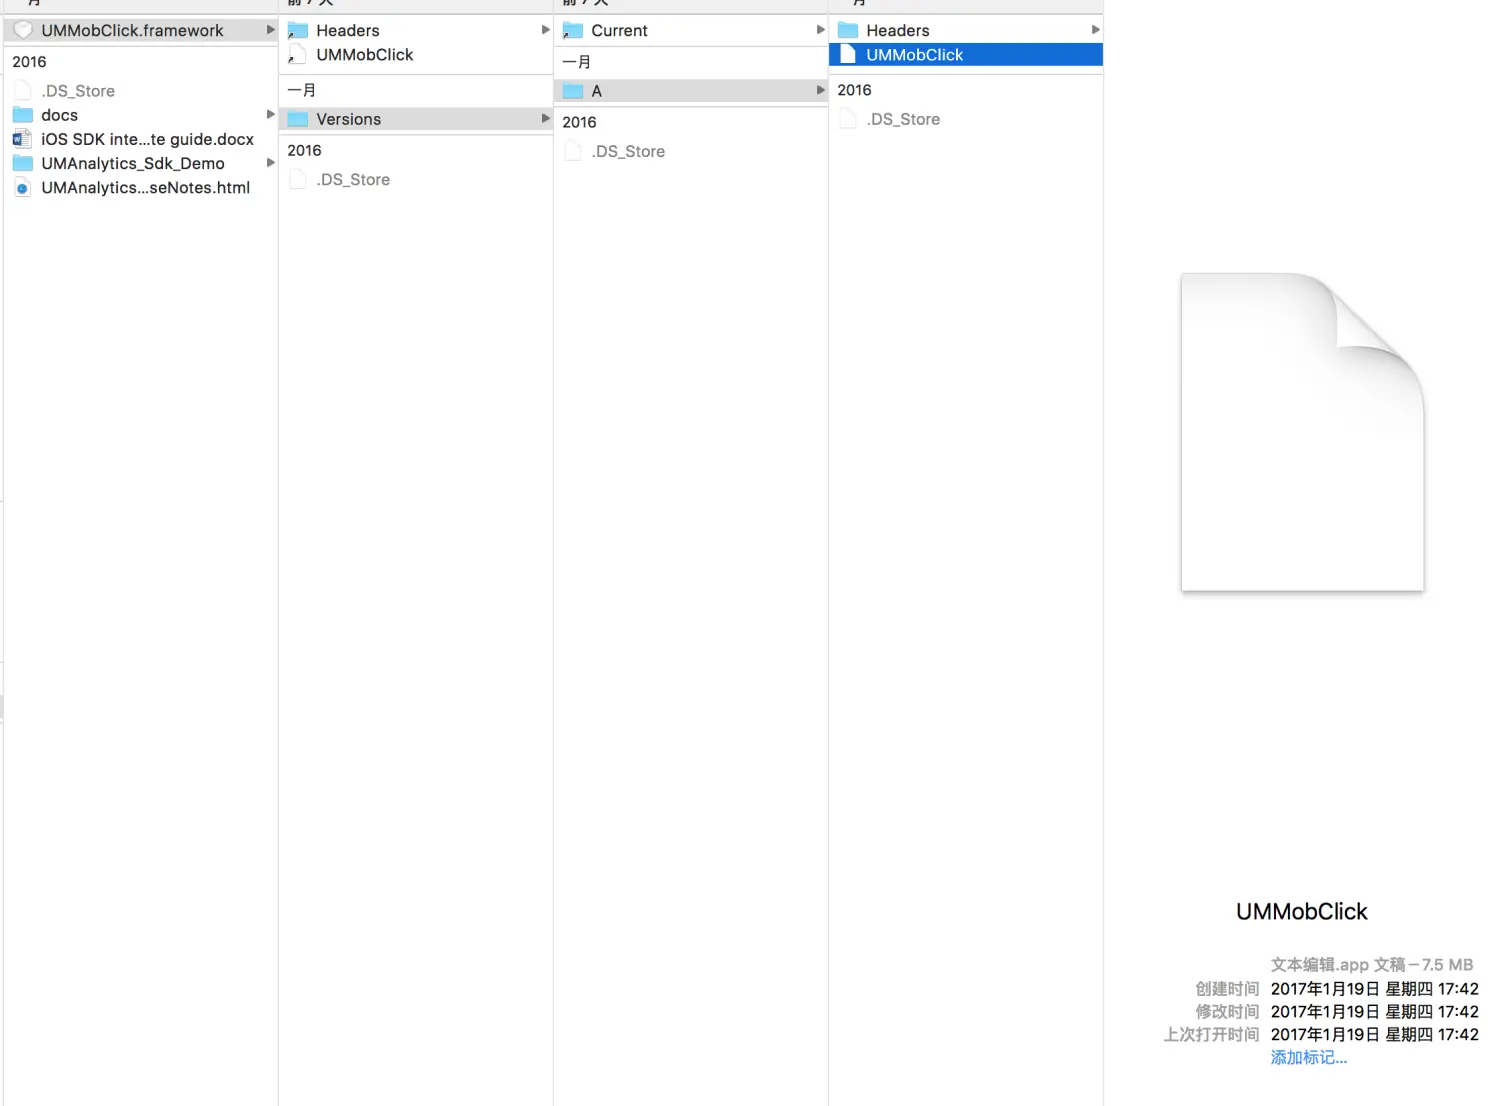This screenshot has height=1106, width=1500.
Task: Select .DS_Store name in third column
Action: pos(628,151)
